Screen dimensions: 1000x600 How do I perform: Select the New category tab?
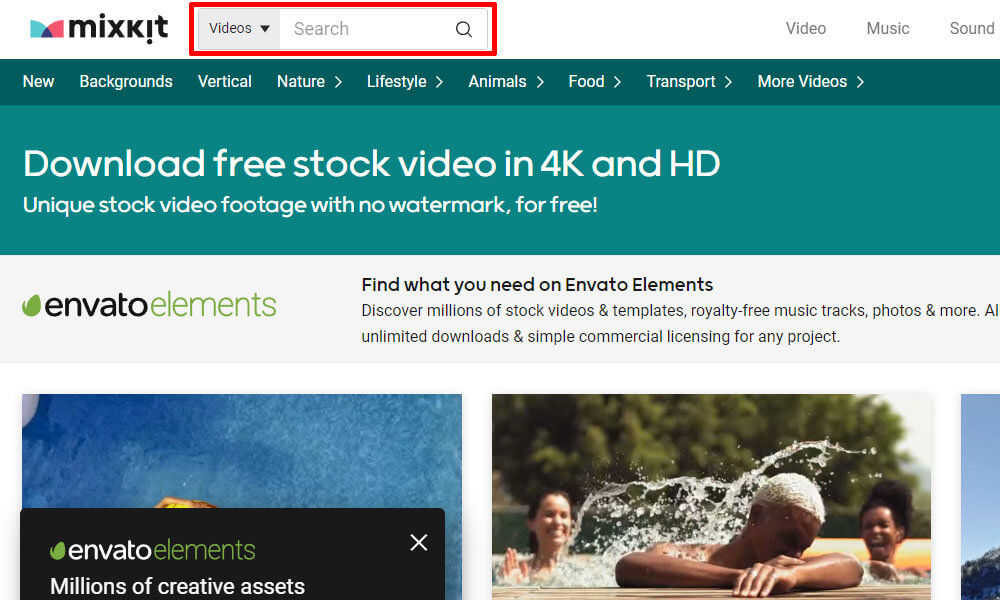(x=38, y=82)
